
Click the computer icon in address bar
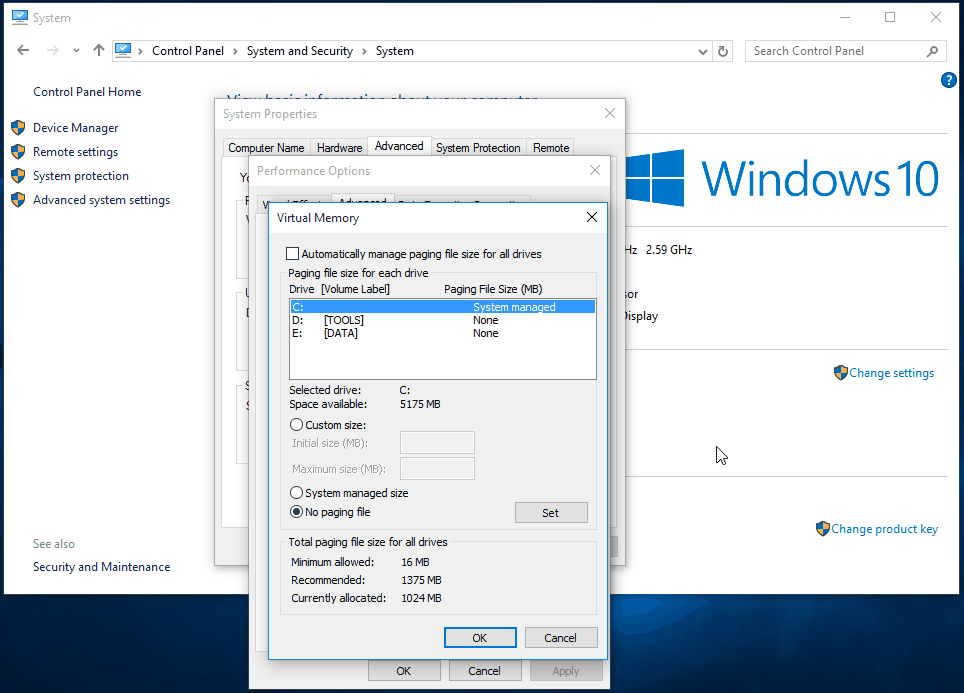123,50
